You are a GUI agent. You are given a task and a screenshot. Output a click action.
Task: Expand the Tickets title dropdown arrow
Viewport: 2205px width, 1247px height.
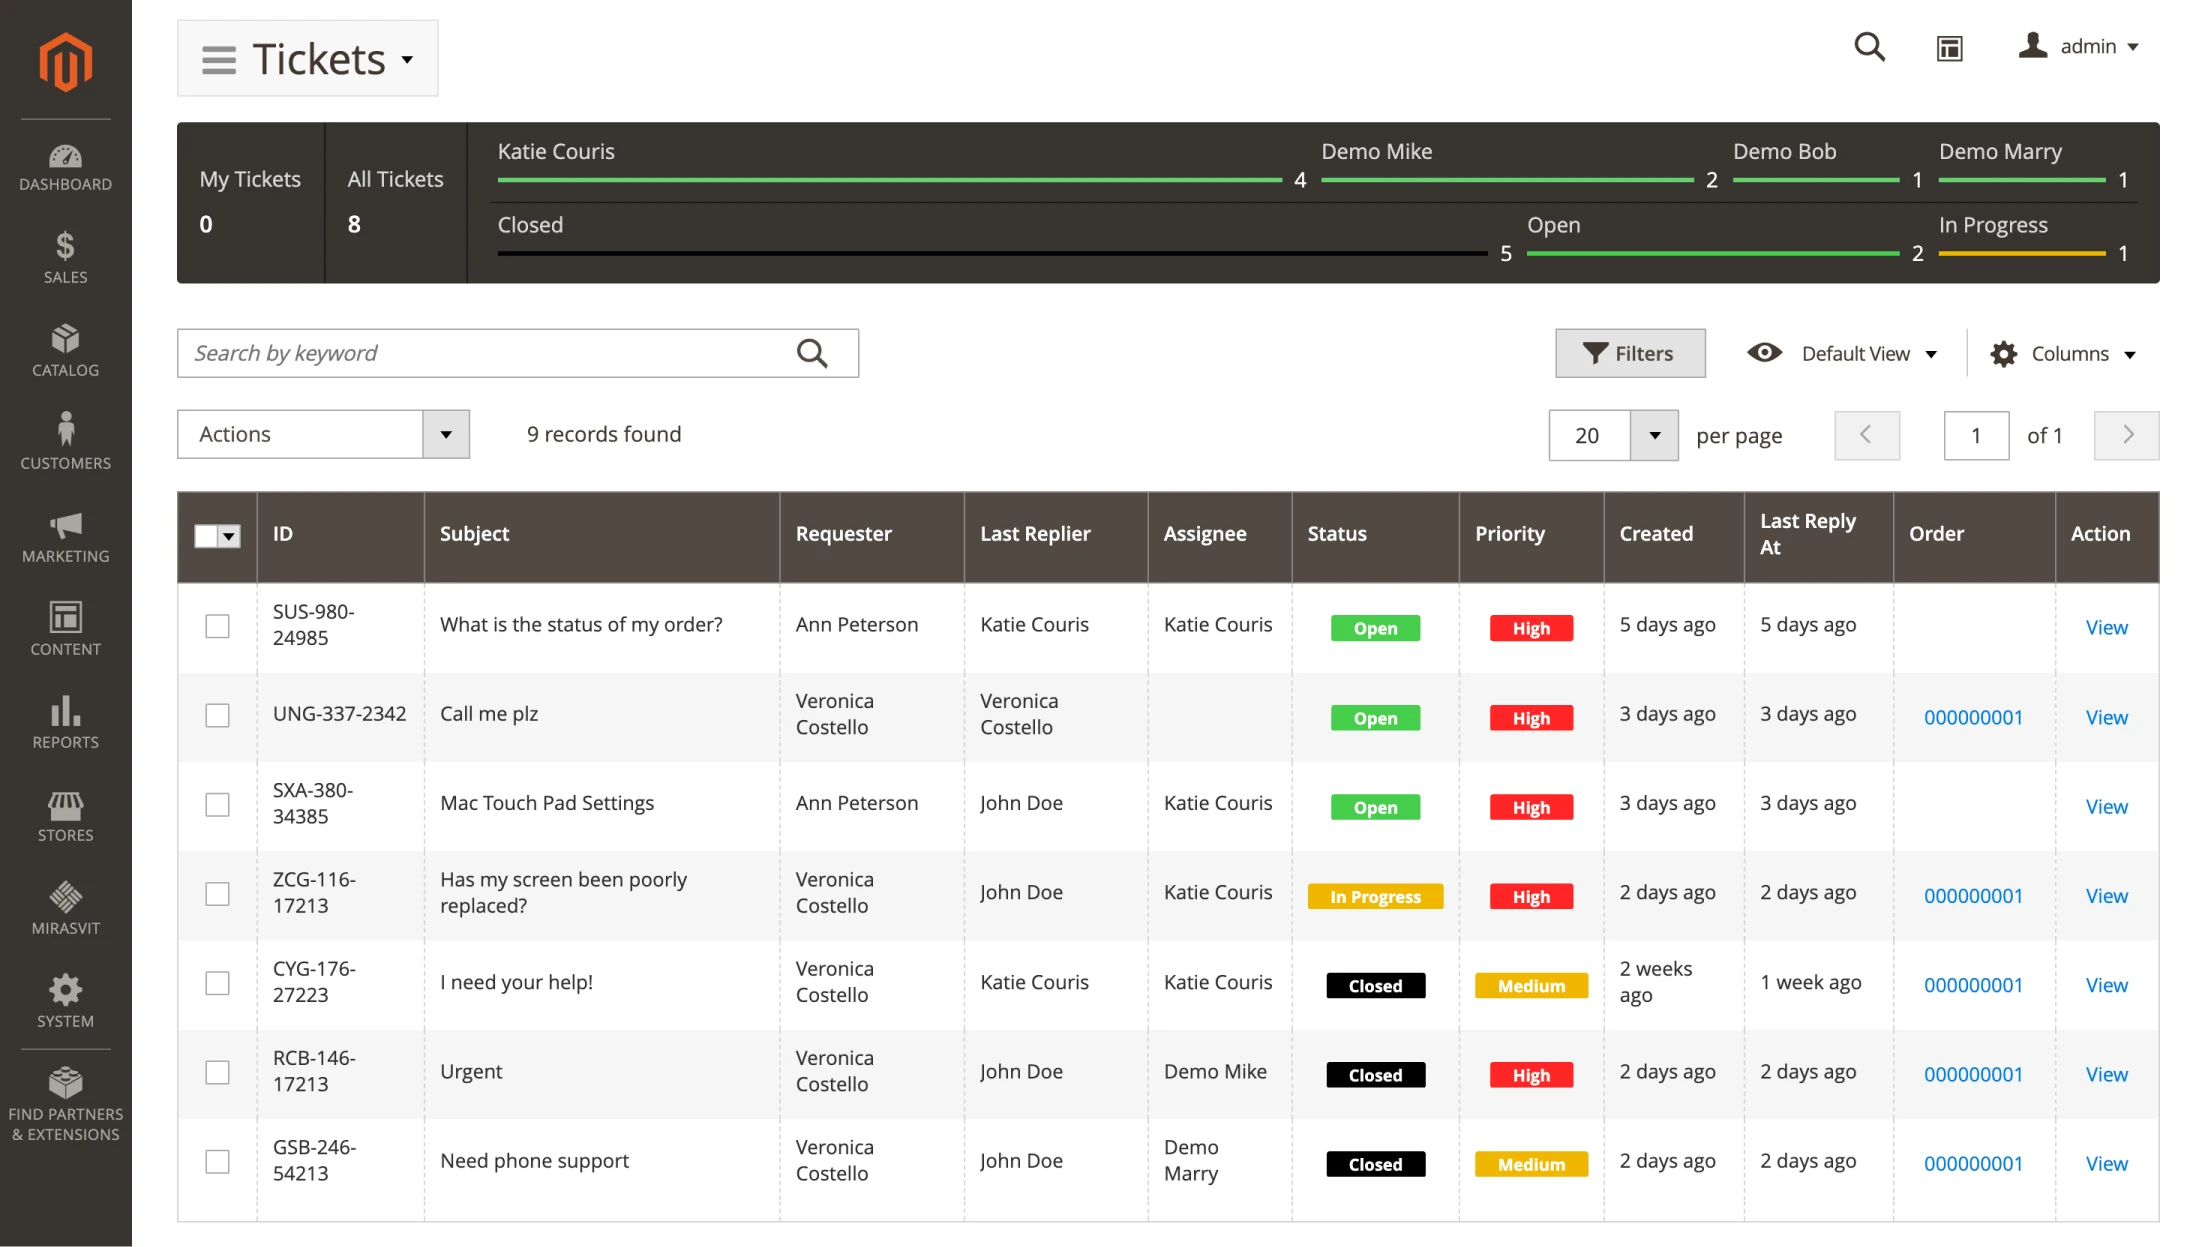[407, 60]
